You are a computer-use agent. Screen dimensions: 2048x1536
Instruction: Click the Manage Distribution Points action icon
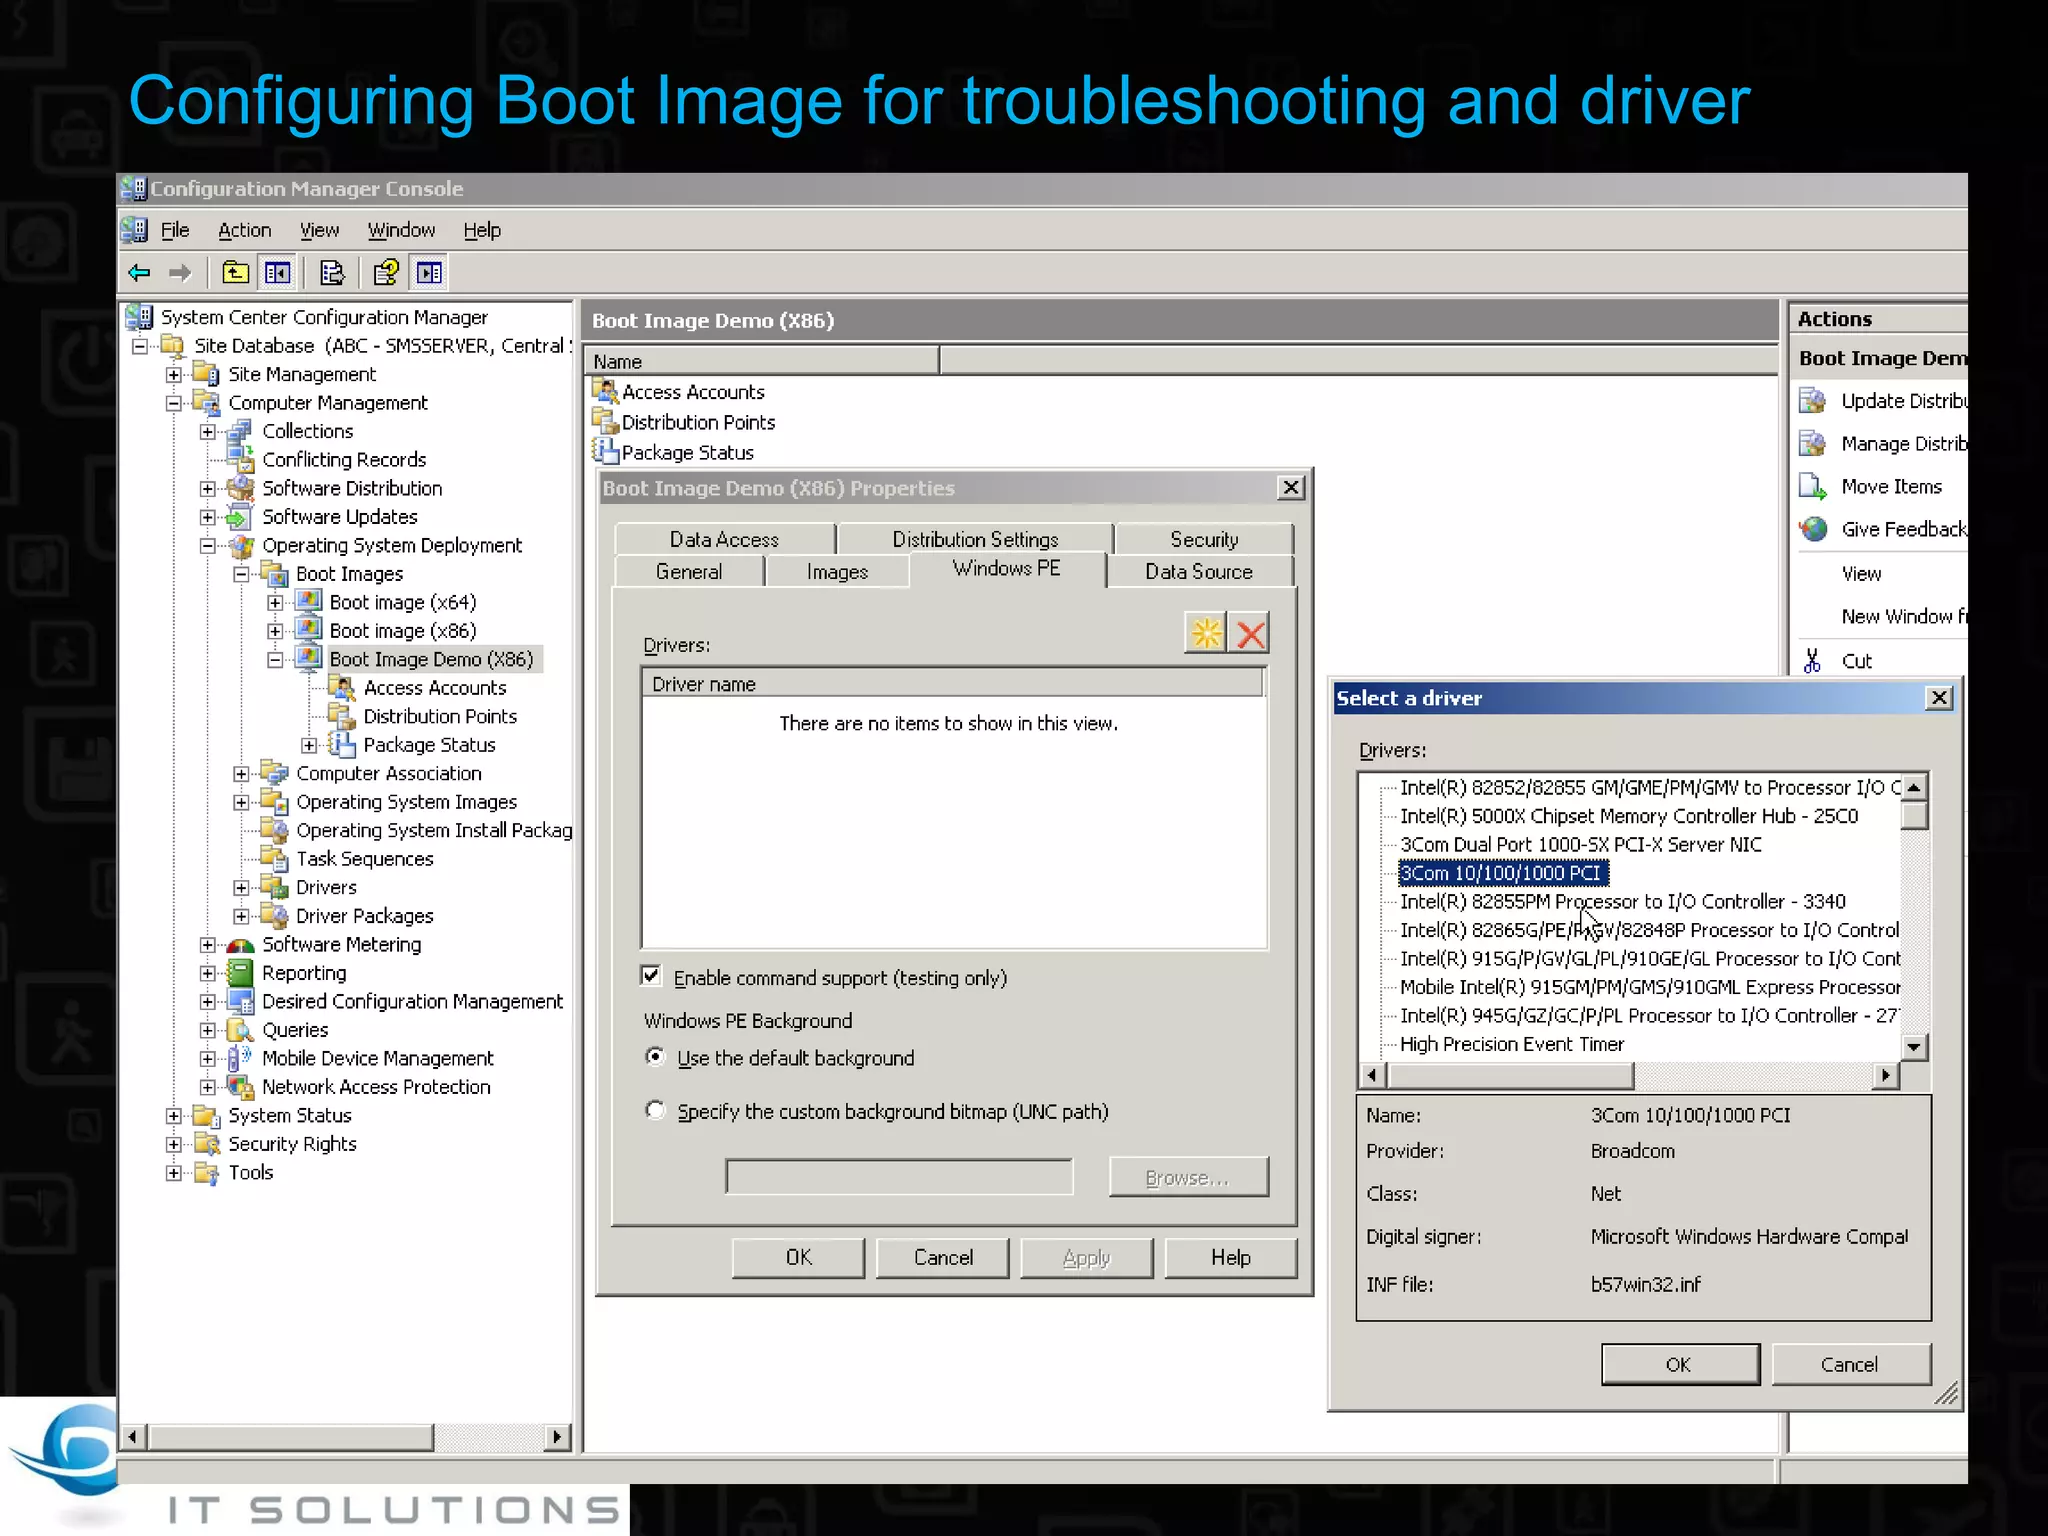[x=1813, y=444]
